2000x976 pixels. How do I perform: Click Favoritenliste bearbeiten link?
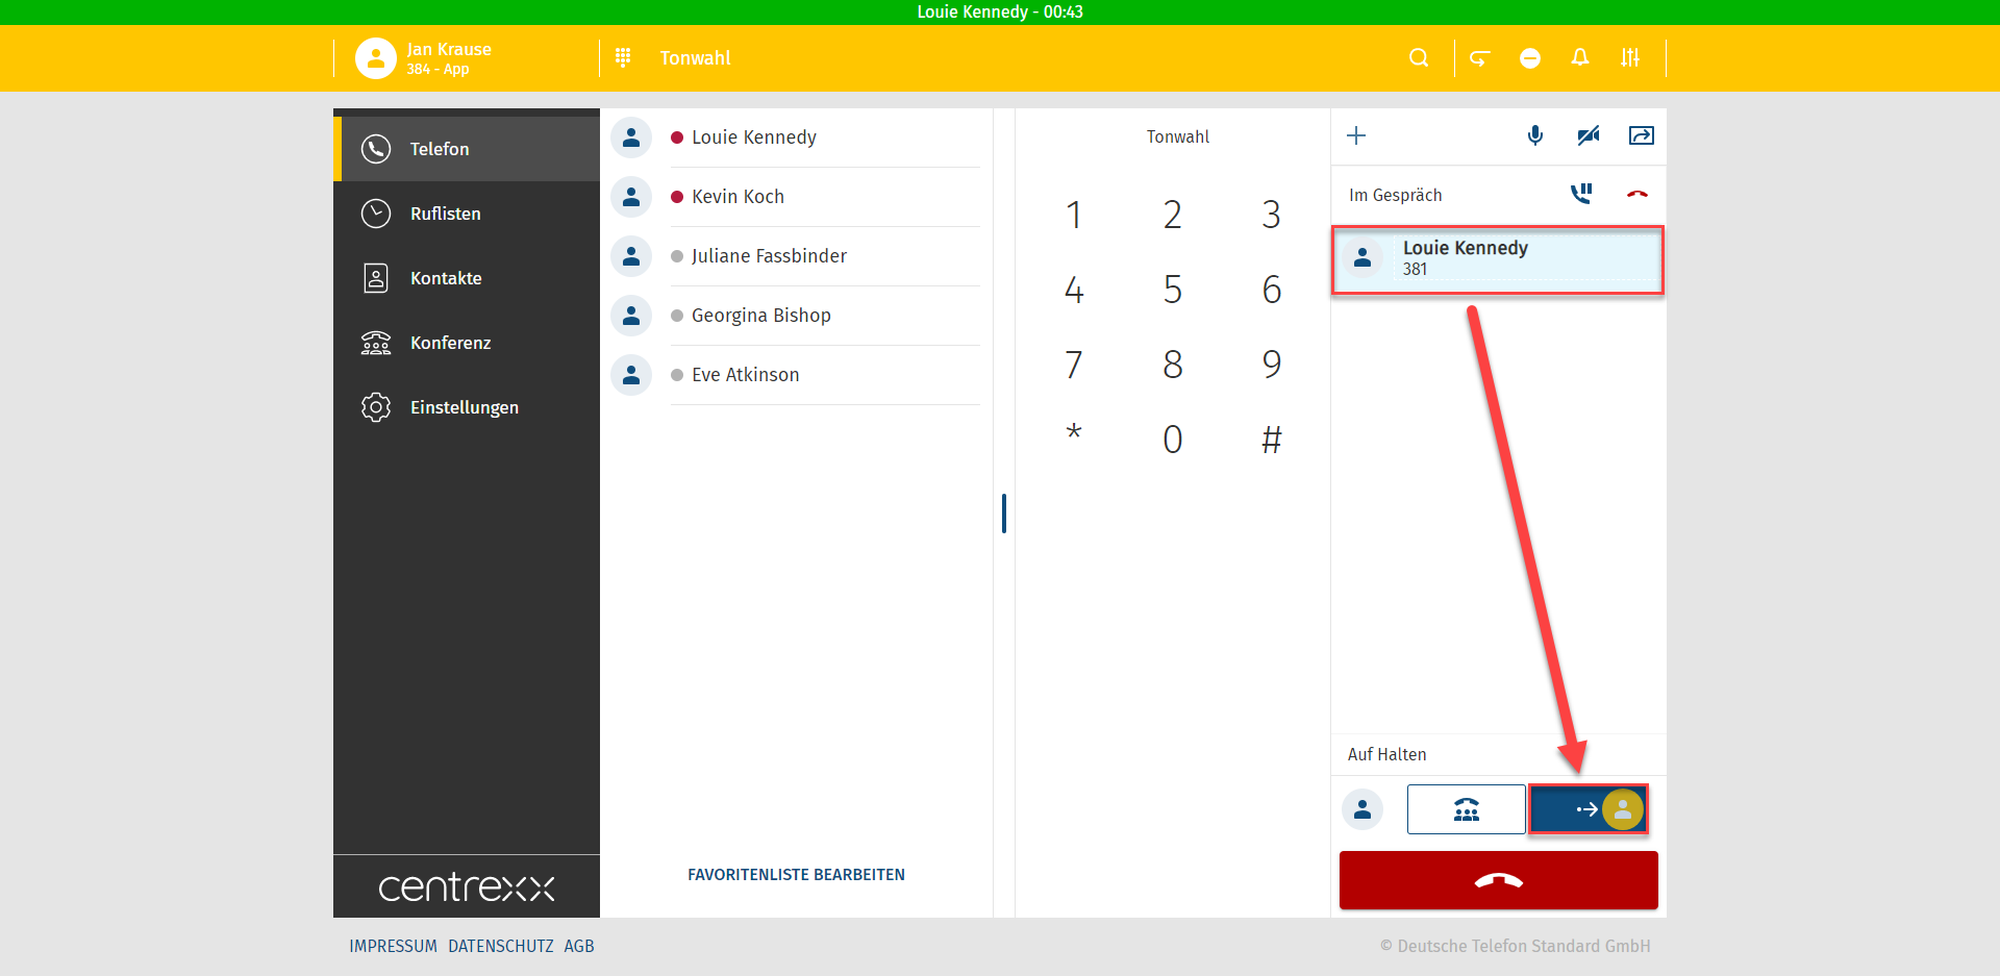pos(796,874)
